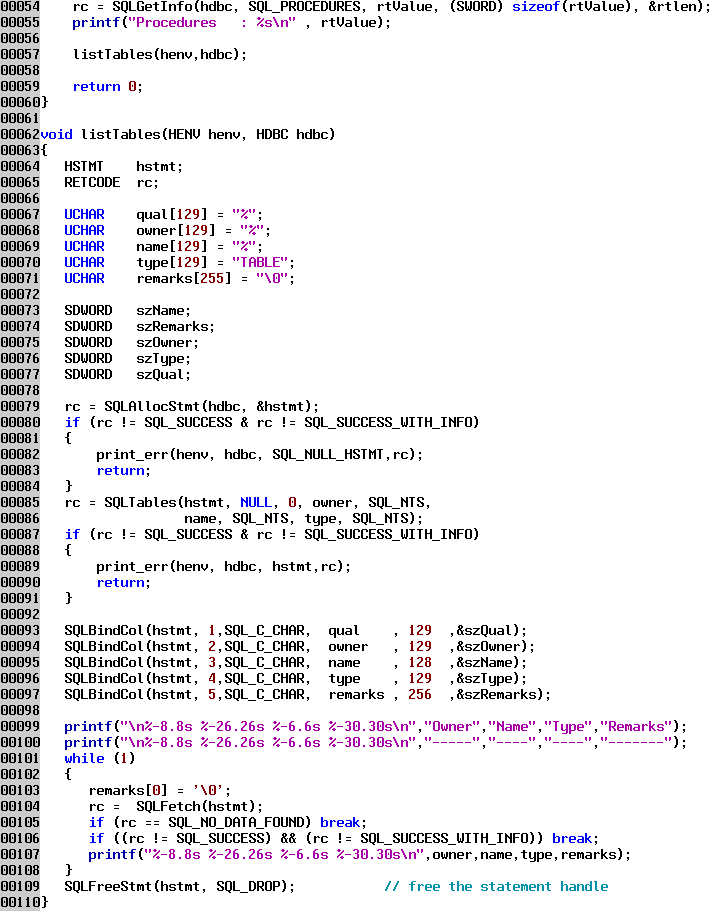
Task: Click the break keyword on line 00105
Action: coord(340,823)
